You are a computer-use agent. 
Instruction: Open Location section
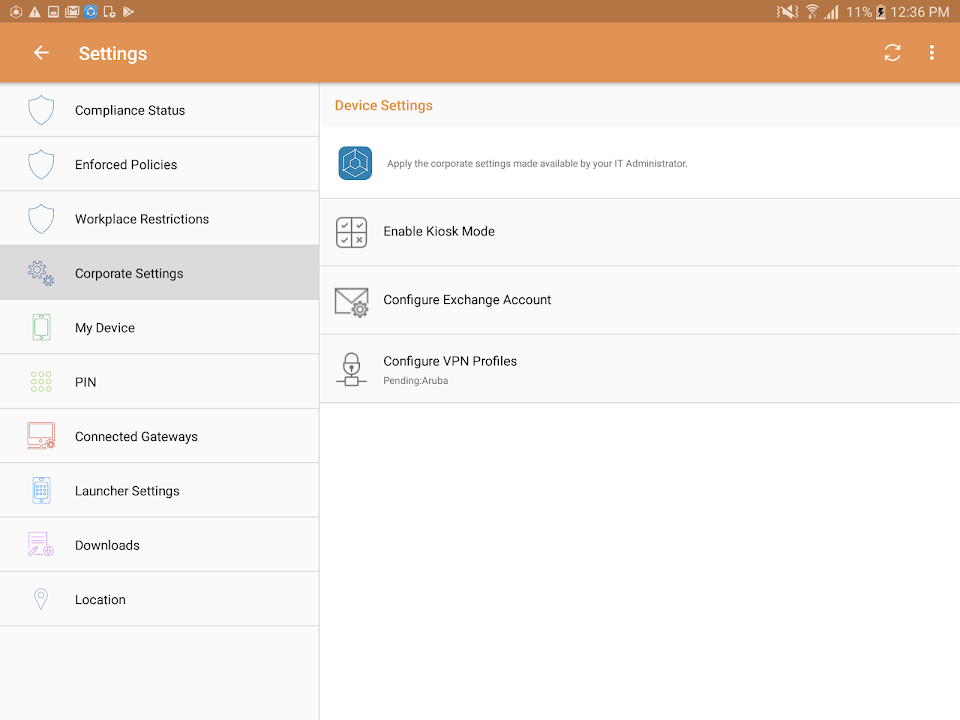point(159,599)
